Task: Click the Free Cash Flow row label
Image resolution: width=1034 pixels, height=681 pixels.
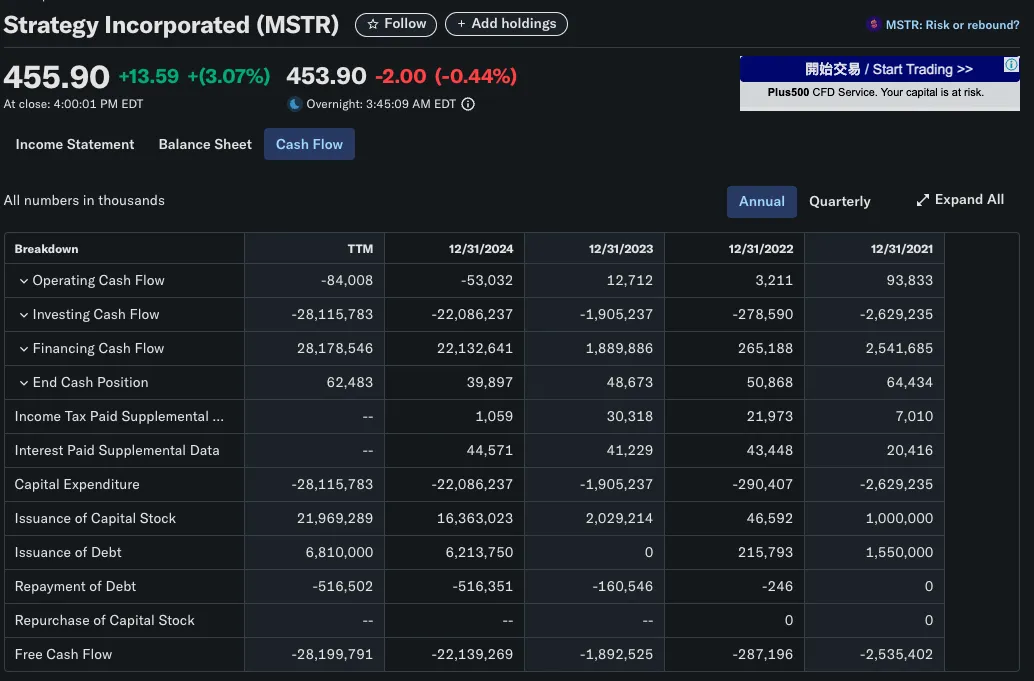Action: pos(63,654)
